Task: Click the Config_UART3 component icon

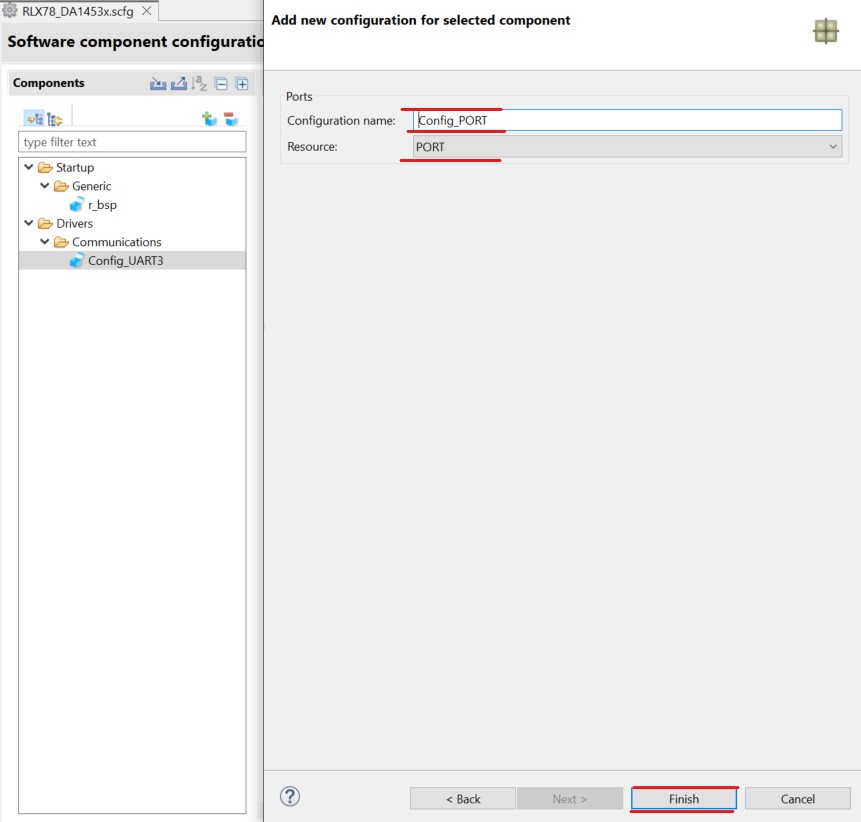Action: [x=77, y=260]
